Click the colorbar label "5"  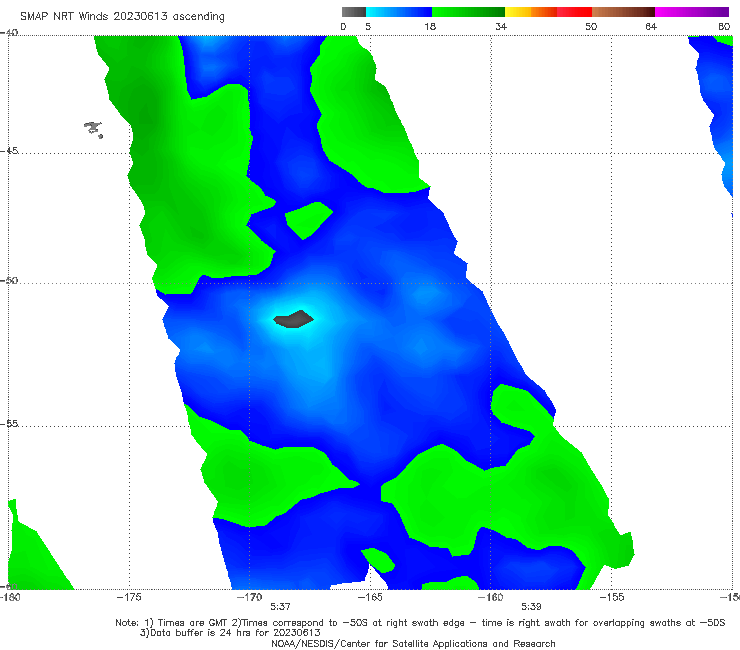coord(368,26)
